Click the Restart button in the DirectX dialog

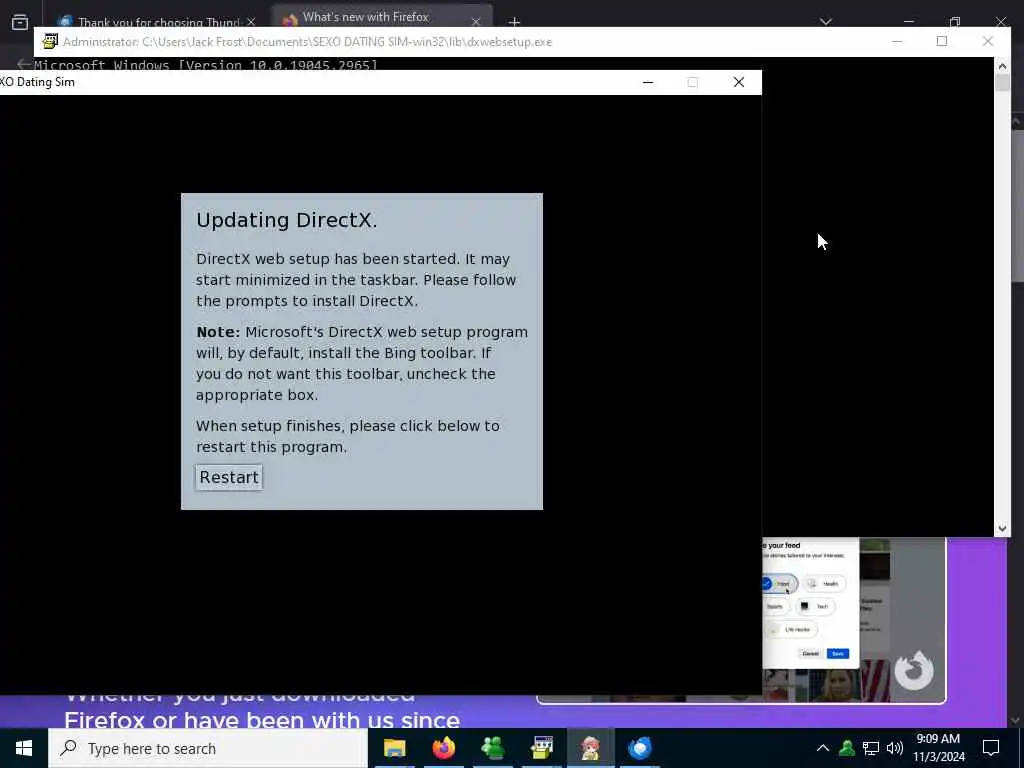coord(229,477)
